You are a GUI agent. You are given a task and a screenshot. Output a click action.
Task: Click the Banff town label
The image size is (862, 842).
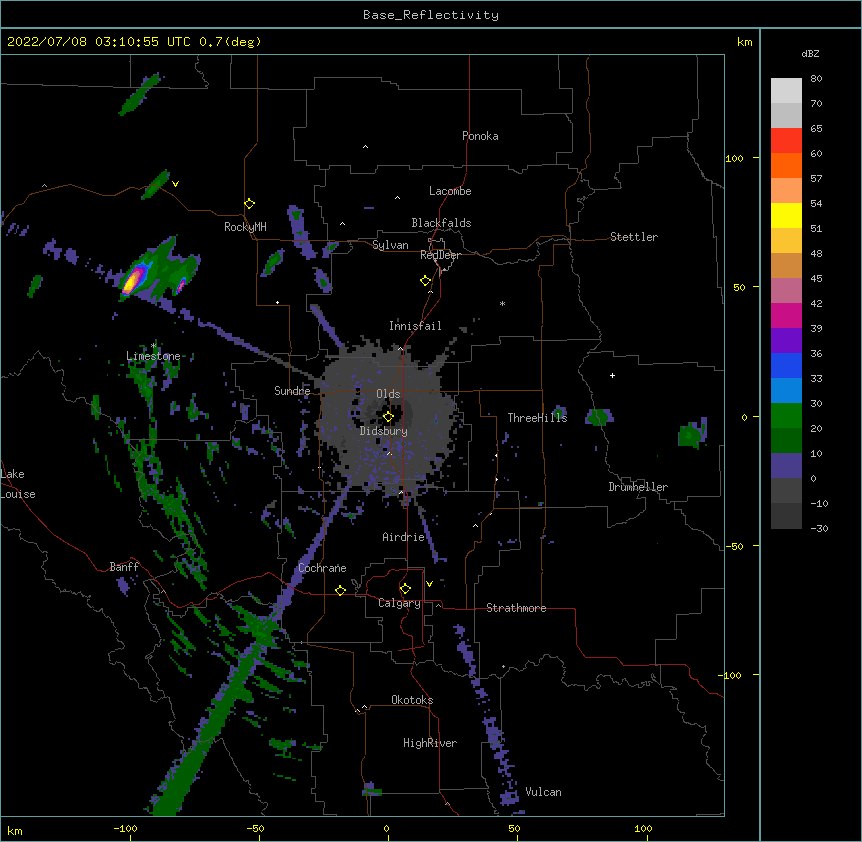coord(124,567)
